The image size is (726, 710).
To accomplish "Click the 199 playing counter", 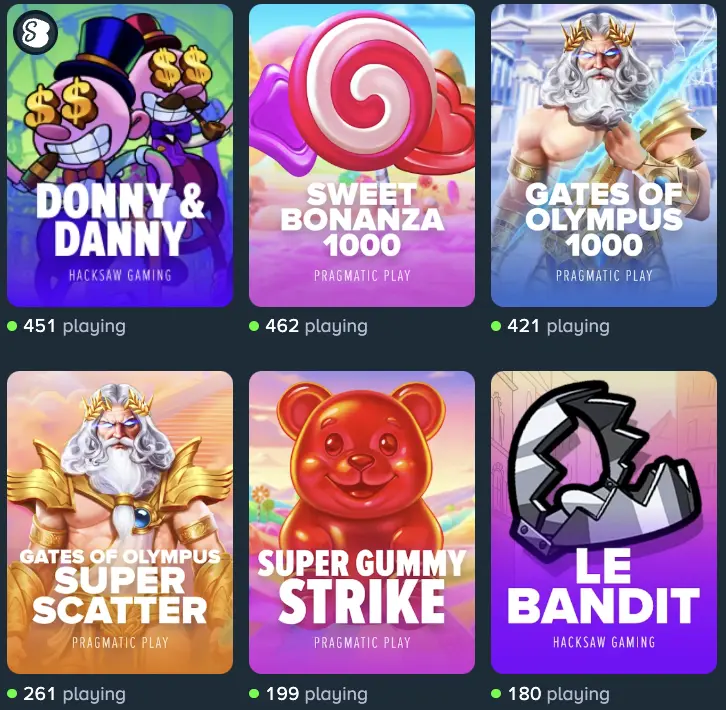I will point(309,694).
